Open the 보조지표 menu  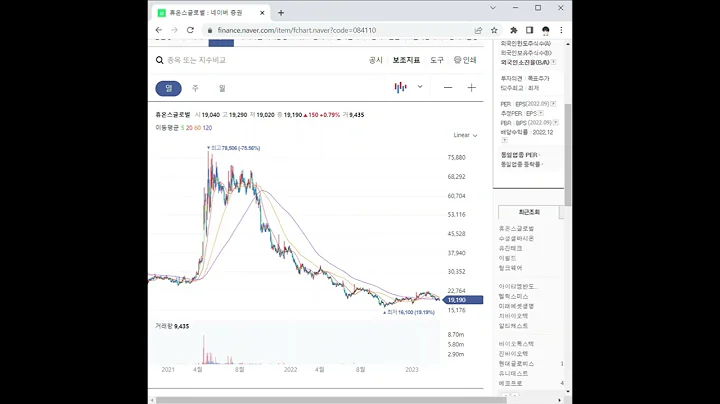(406, 60)
